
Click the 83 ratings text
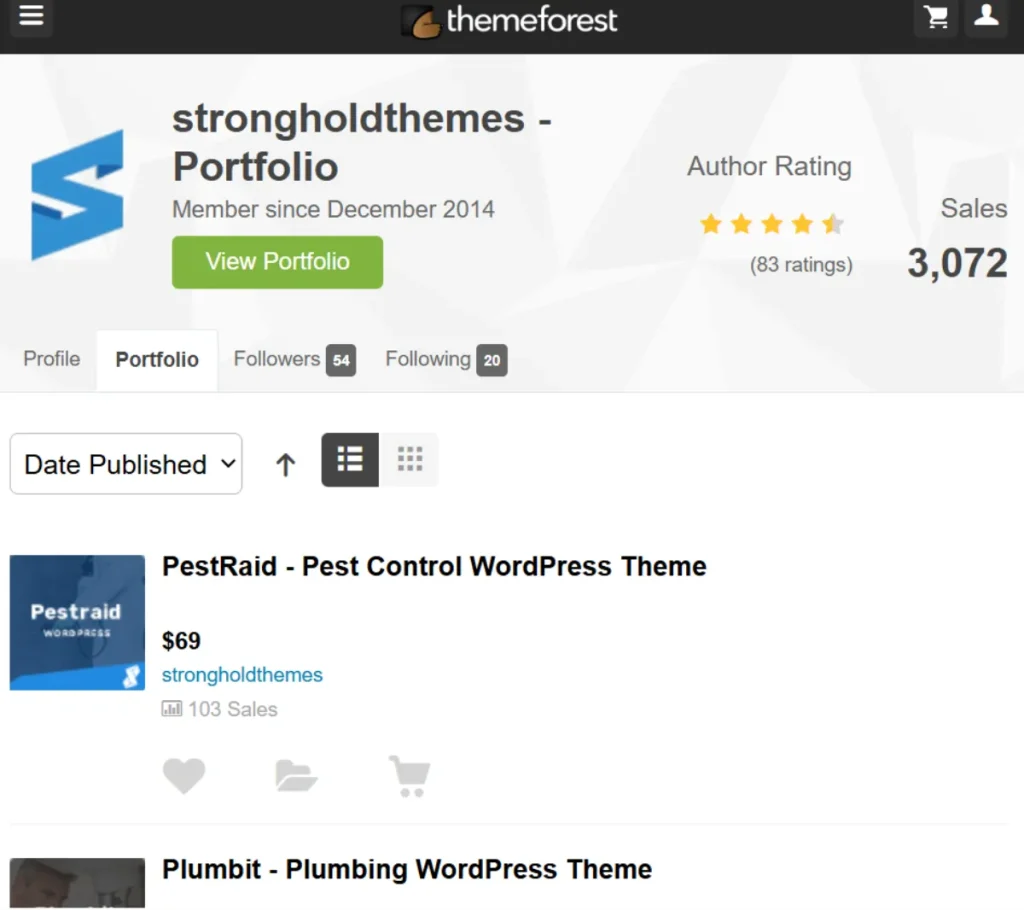(x=801, y=265)
